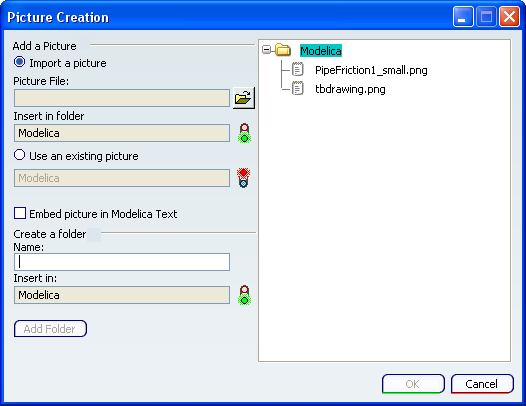This screenshot has height=406, width=526.
Task: Click file icon next to tbdrawing.png
Action: coord(298,89)
